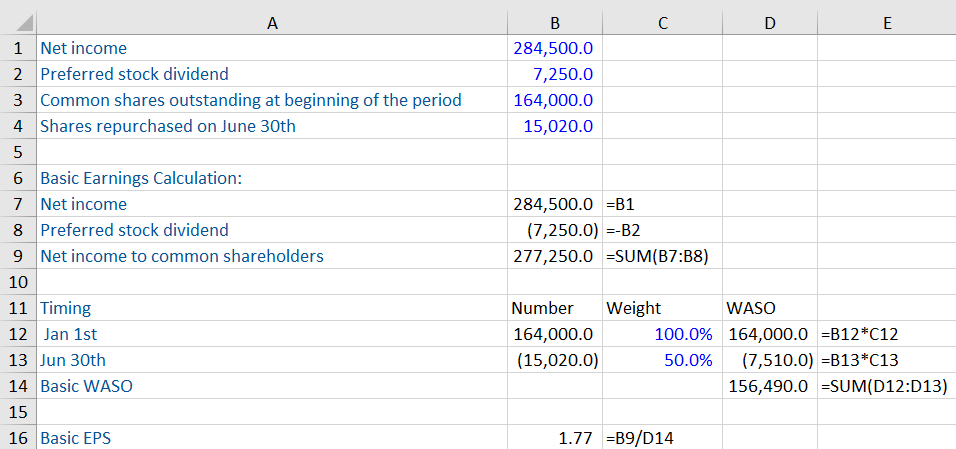Select column B header
The width and height of the screenshot is (956, 449).
(554, 18)
